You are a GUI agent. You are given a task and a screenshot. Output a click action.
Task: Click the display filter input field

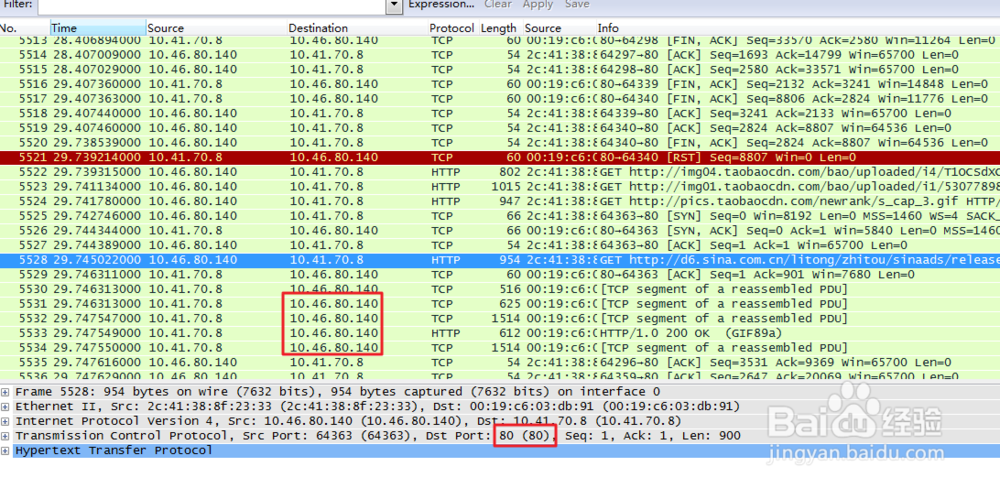[x=212, y=6]
